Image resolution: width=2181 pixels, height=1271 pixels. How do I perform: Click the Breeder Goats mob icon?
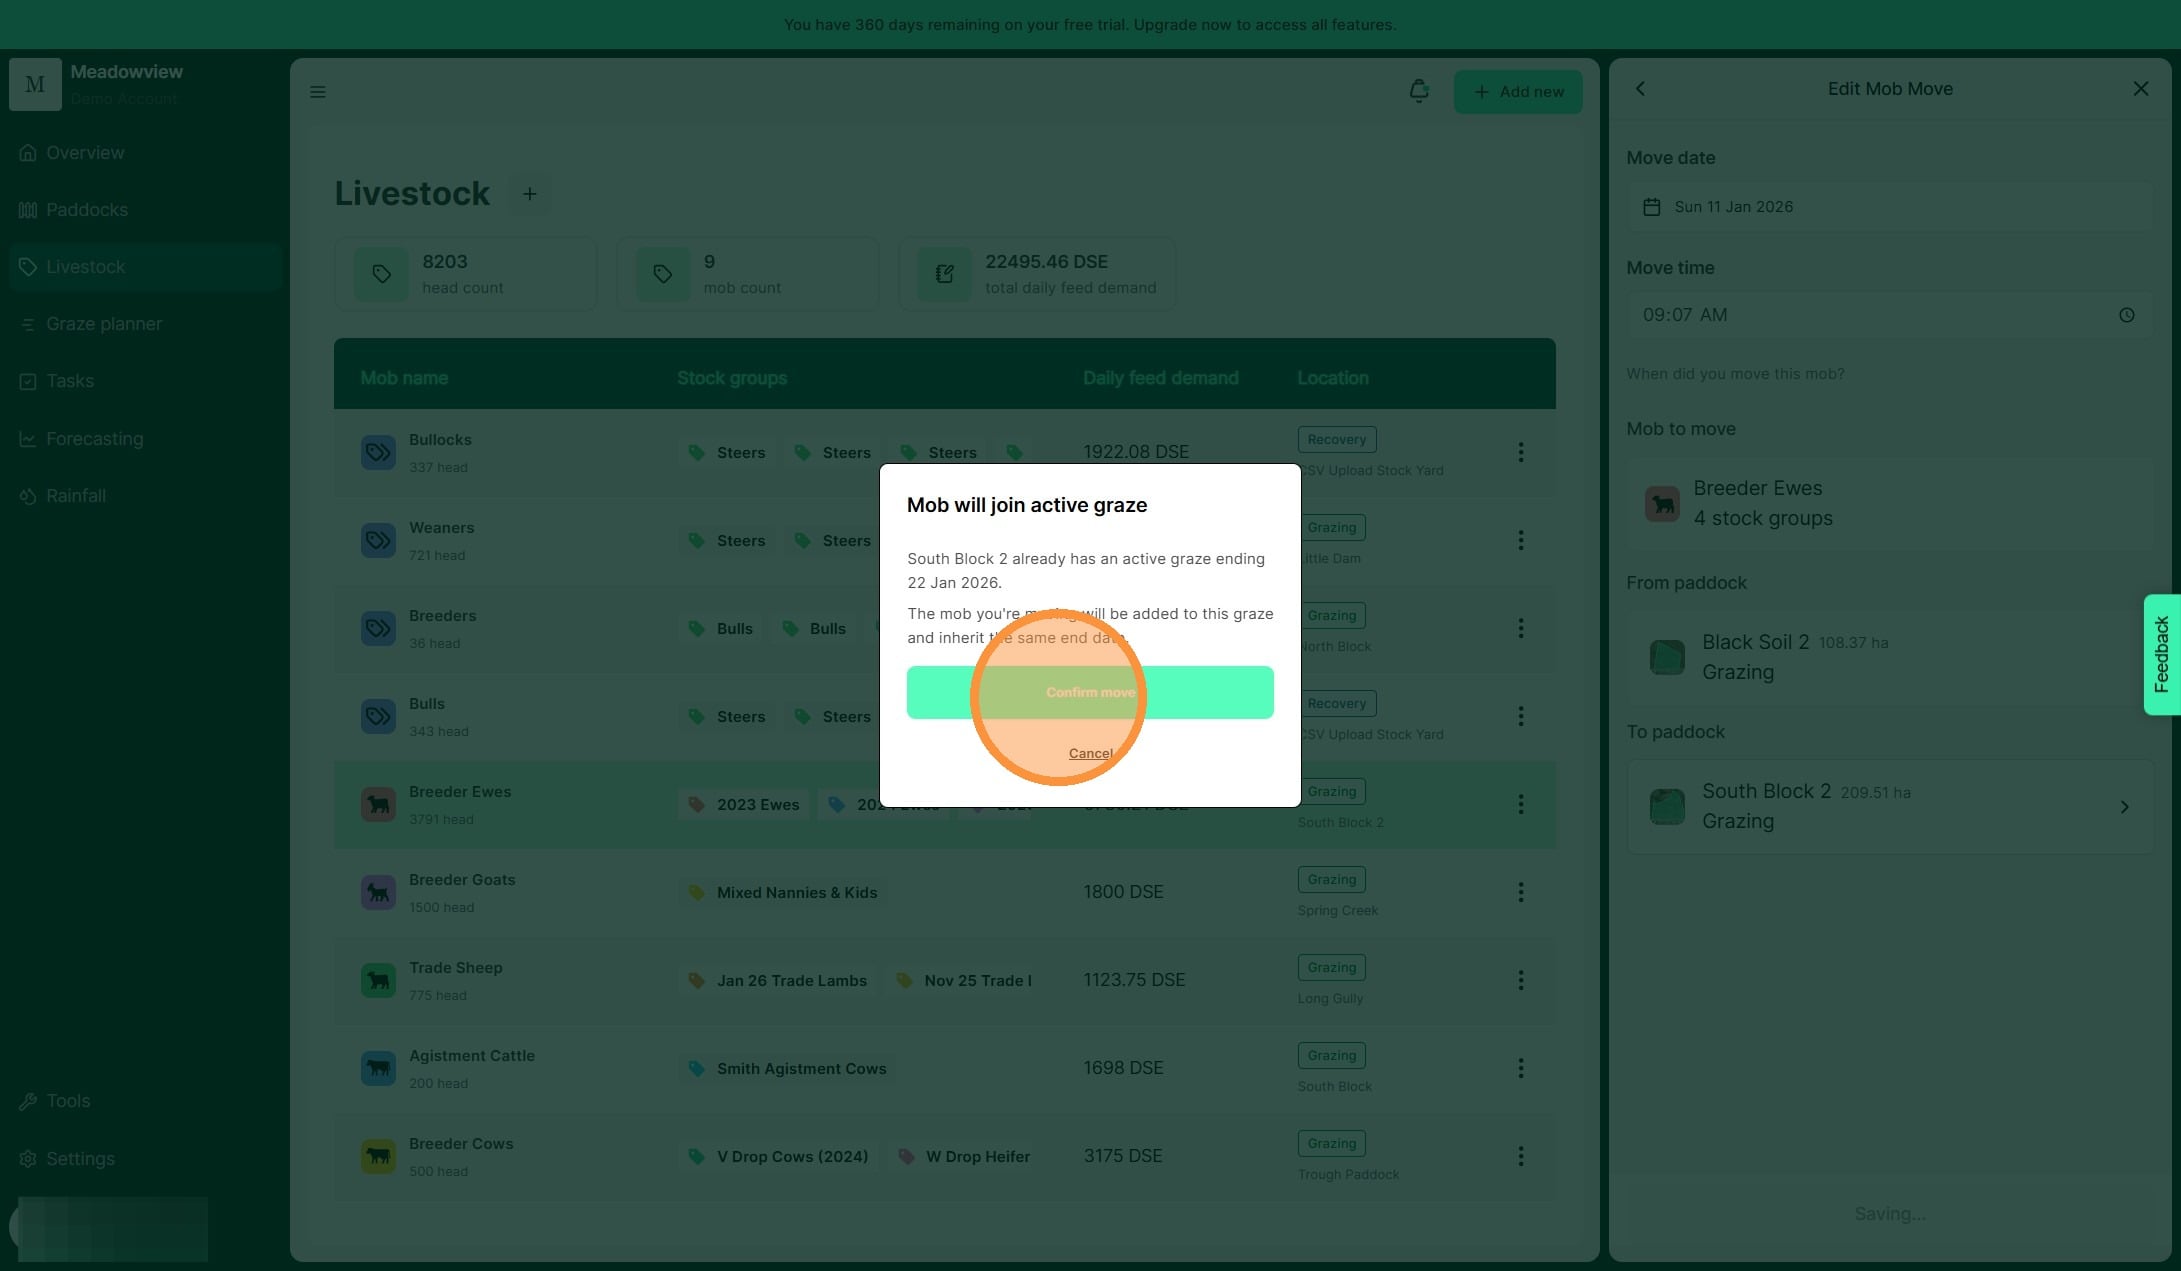coord(378,892)
